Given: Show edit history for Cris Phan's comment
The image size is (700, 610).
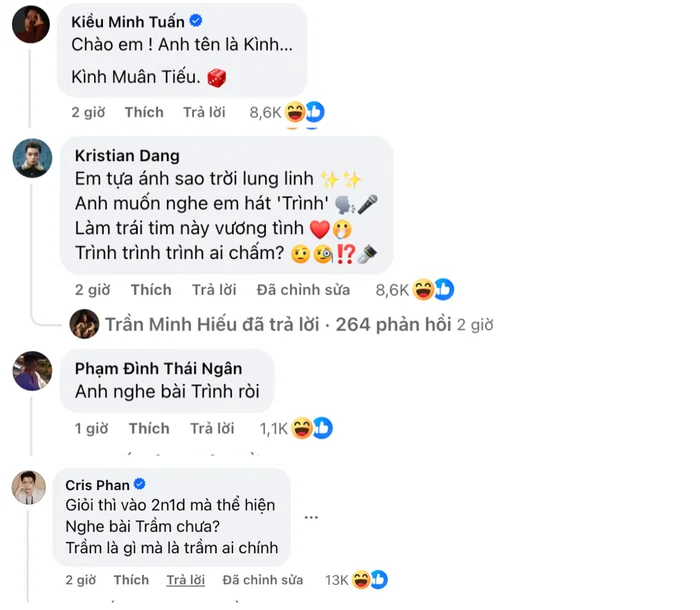Looking at the screenshot, I should tap(262, 579).
